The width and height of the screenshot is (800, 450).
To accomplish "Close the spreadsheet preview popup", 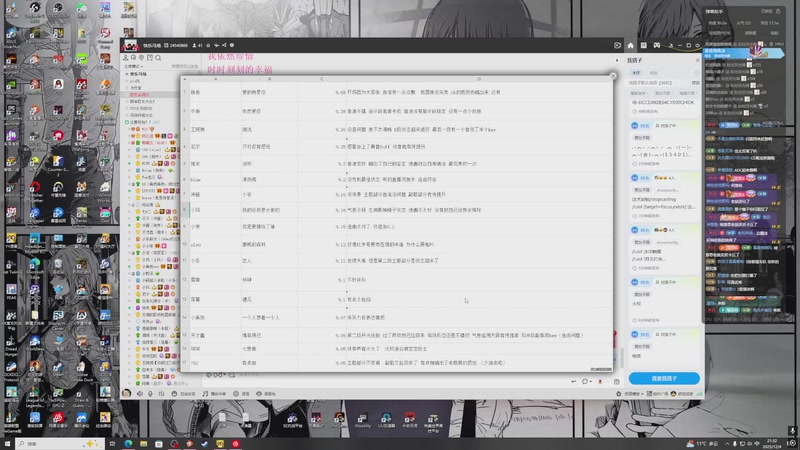I will pos(613,76).
